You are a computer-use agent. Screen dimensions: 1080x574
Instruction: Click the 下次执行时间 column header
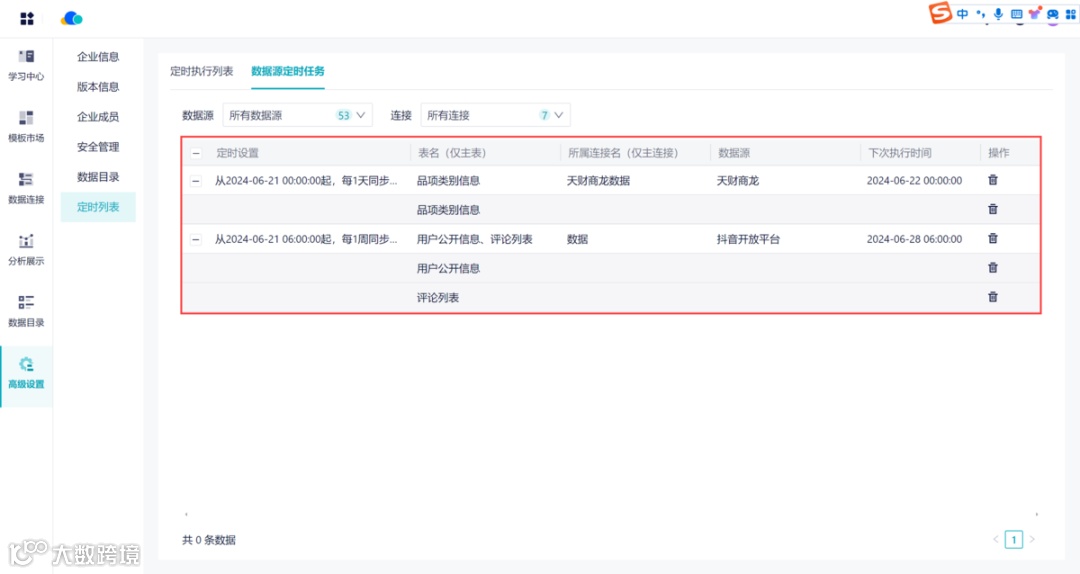click(x=900, y=153)
